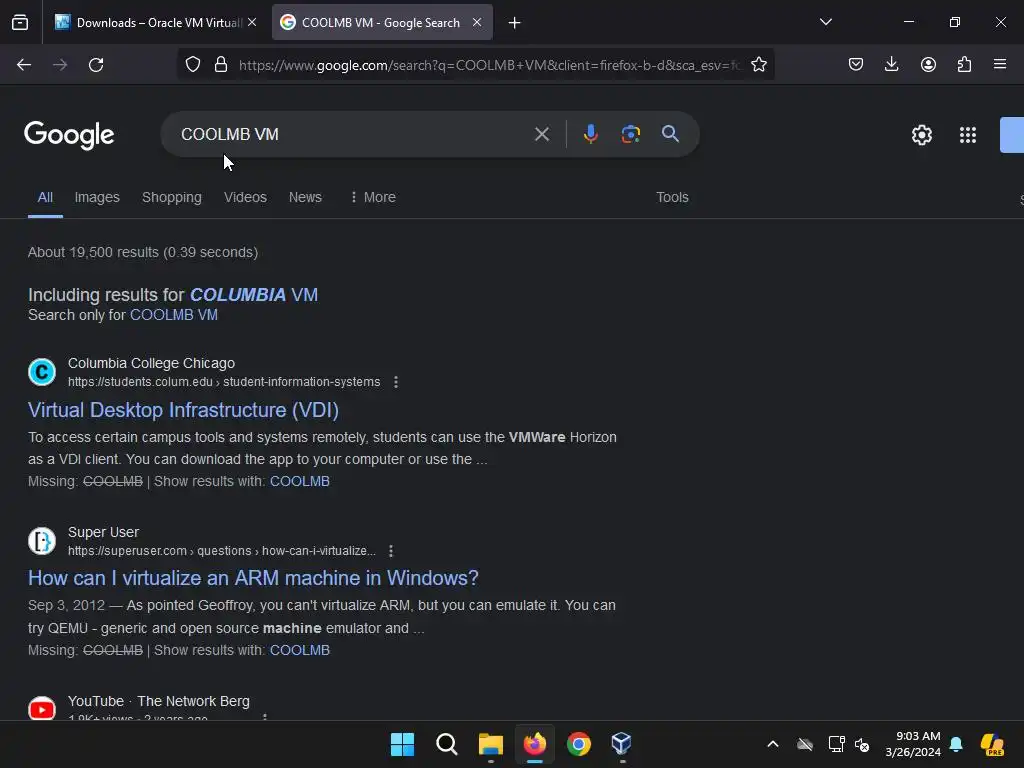Image resolution: width=1024 pixels, height=768 pixels.
Task: Open the Google apps grid
Action: tap(968, 135)
